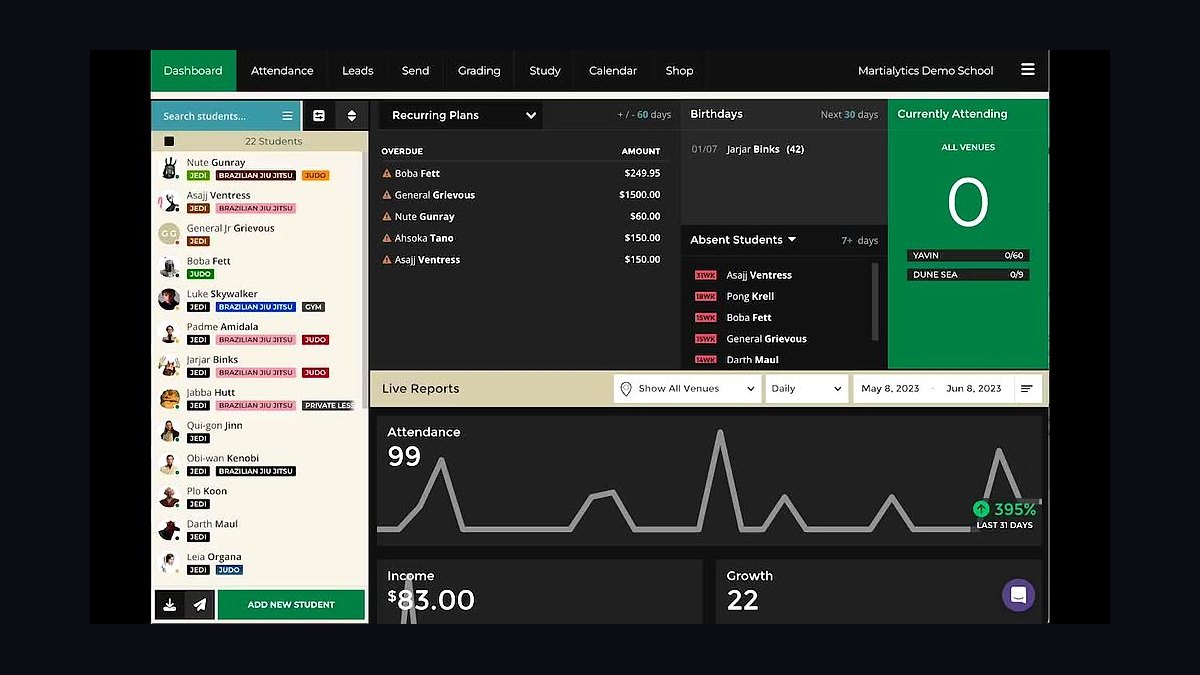The width and height of the screenshot is (1200, 675).
Task: Switch to the Leads tab
Action: (x=357, y=70)
